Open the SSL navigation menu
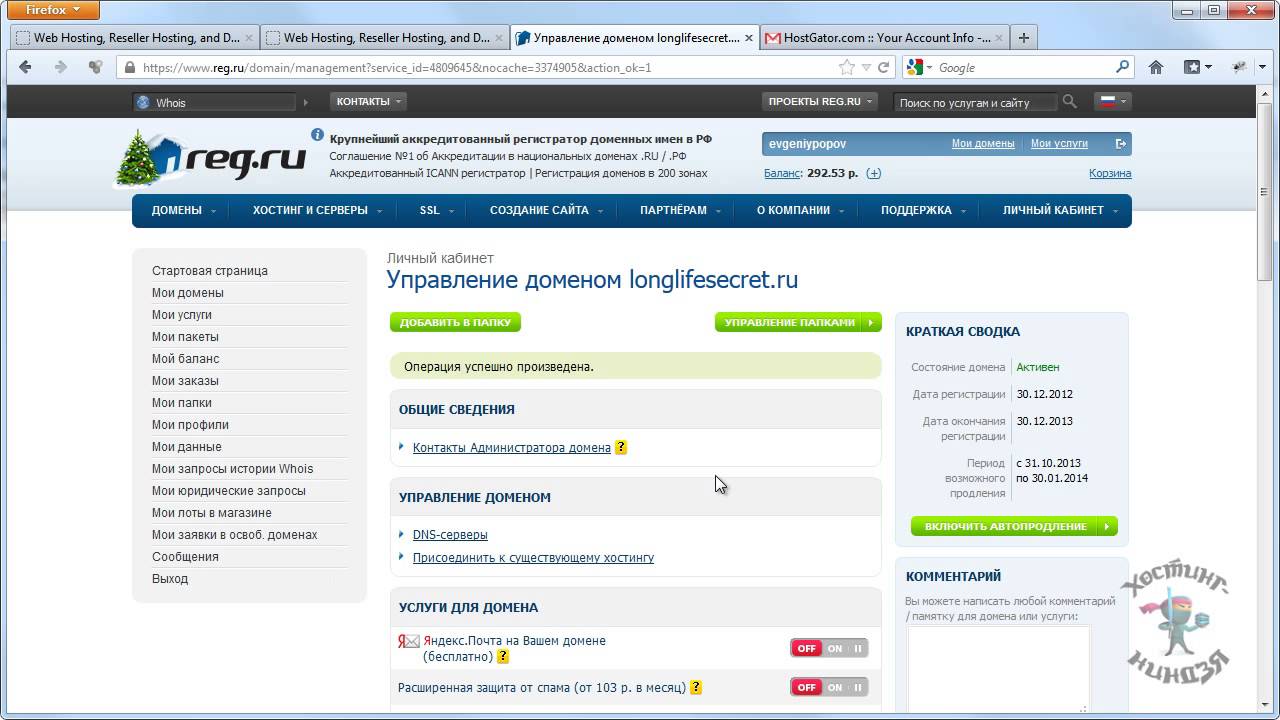1280x720 pixels. pyautogui.click(x=435, y=210)
